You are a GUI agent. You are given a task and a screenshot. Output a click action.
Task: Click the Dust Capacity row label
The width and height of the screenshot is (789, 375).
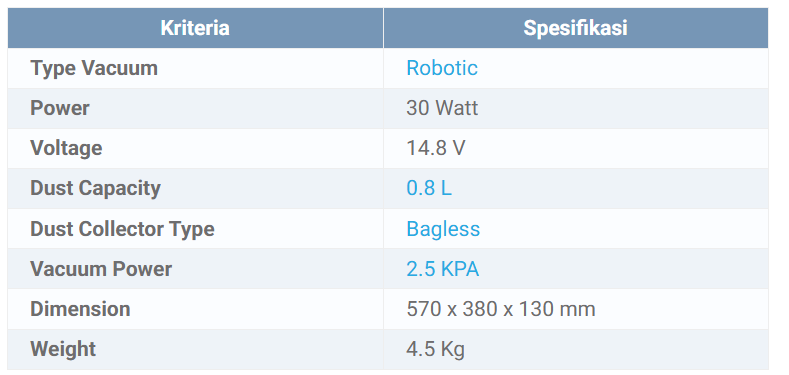(x=96, y=188)
